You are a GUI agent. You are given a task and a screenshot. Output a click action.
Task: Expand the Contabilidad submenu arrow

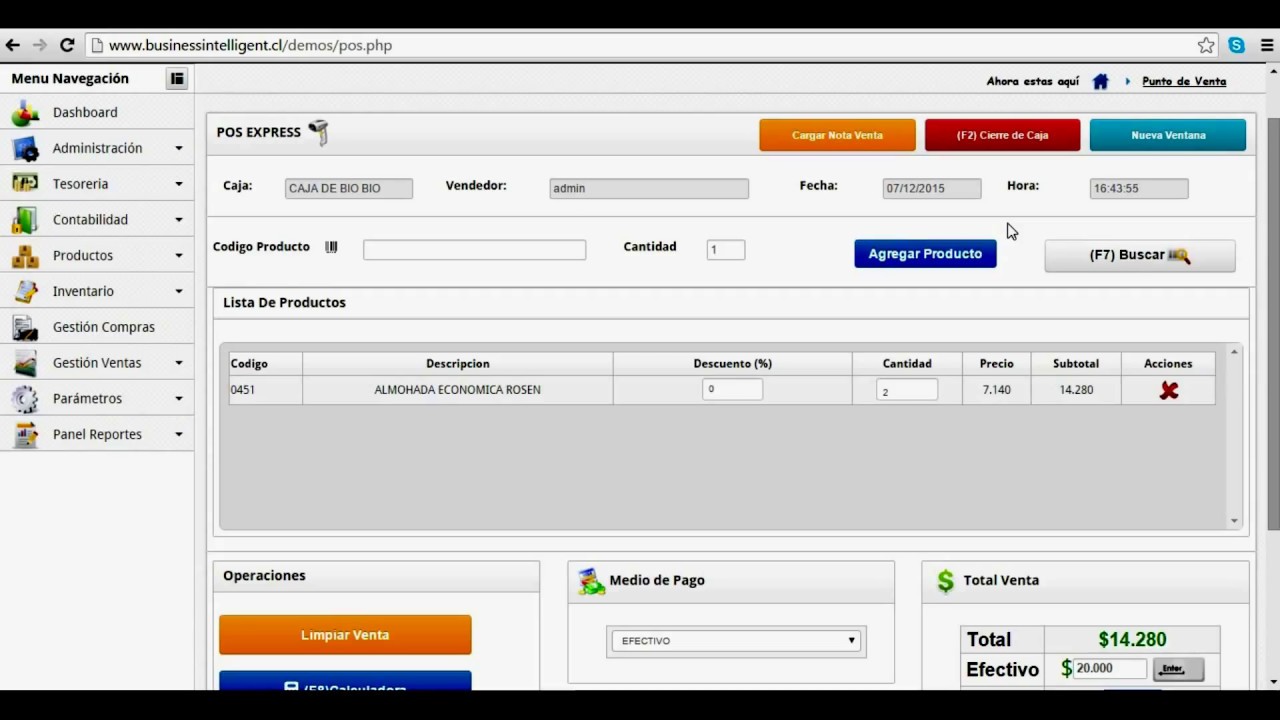(x=179, y=220)
